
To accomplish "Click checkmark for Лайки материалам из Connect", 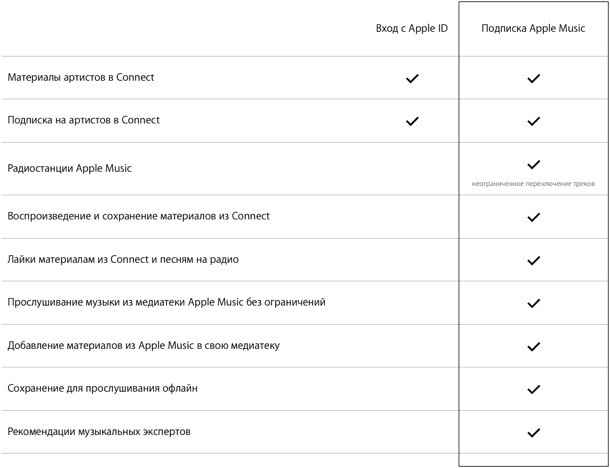I will 533,260.
